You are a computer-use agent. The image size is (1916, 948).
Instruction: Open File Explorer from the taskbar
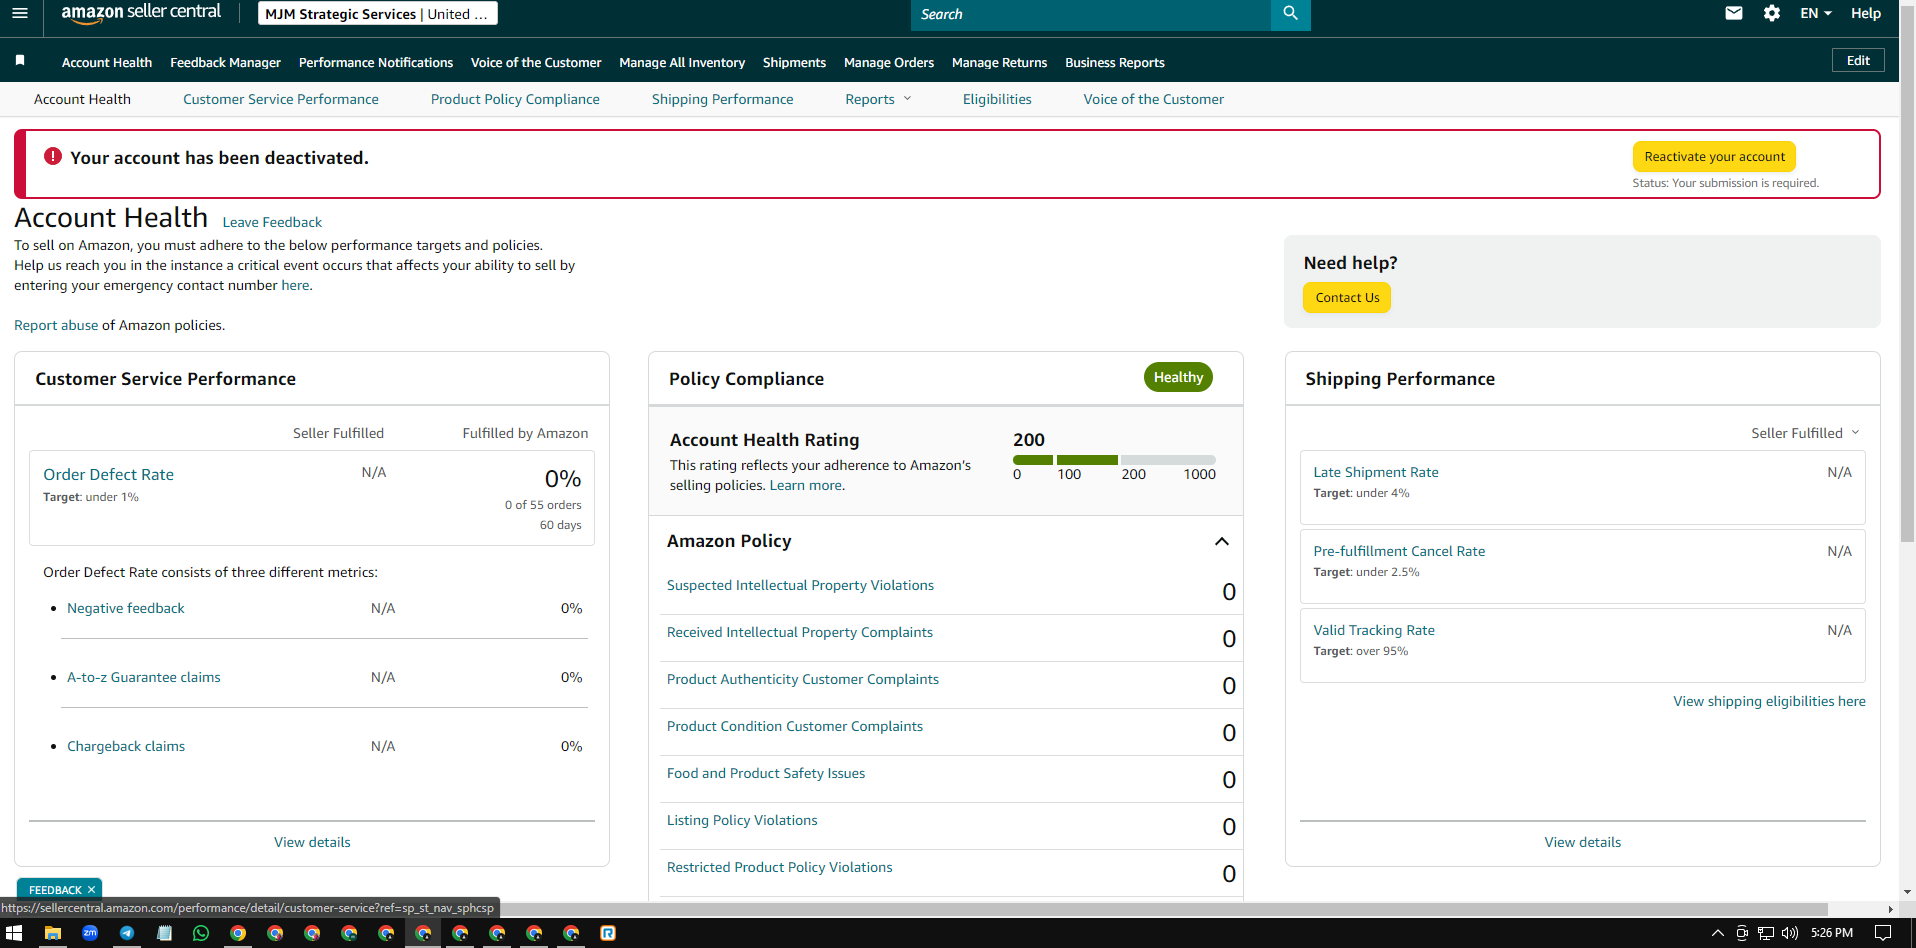pyautogui.click(x=52, y=933)
